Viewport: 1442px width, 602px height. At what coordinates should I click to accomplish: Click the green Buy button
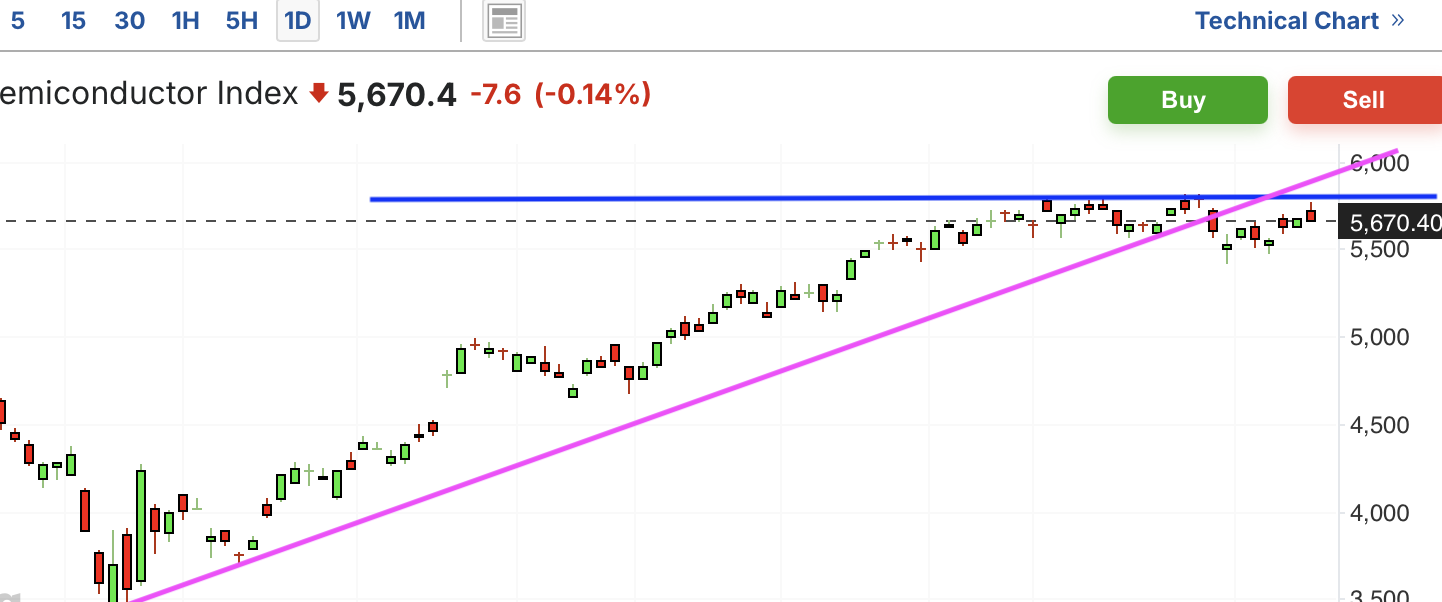click(x=1187, y=100)
